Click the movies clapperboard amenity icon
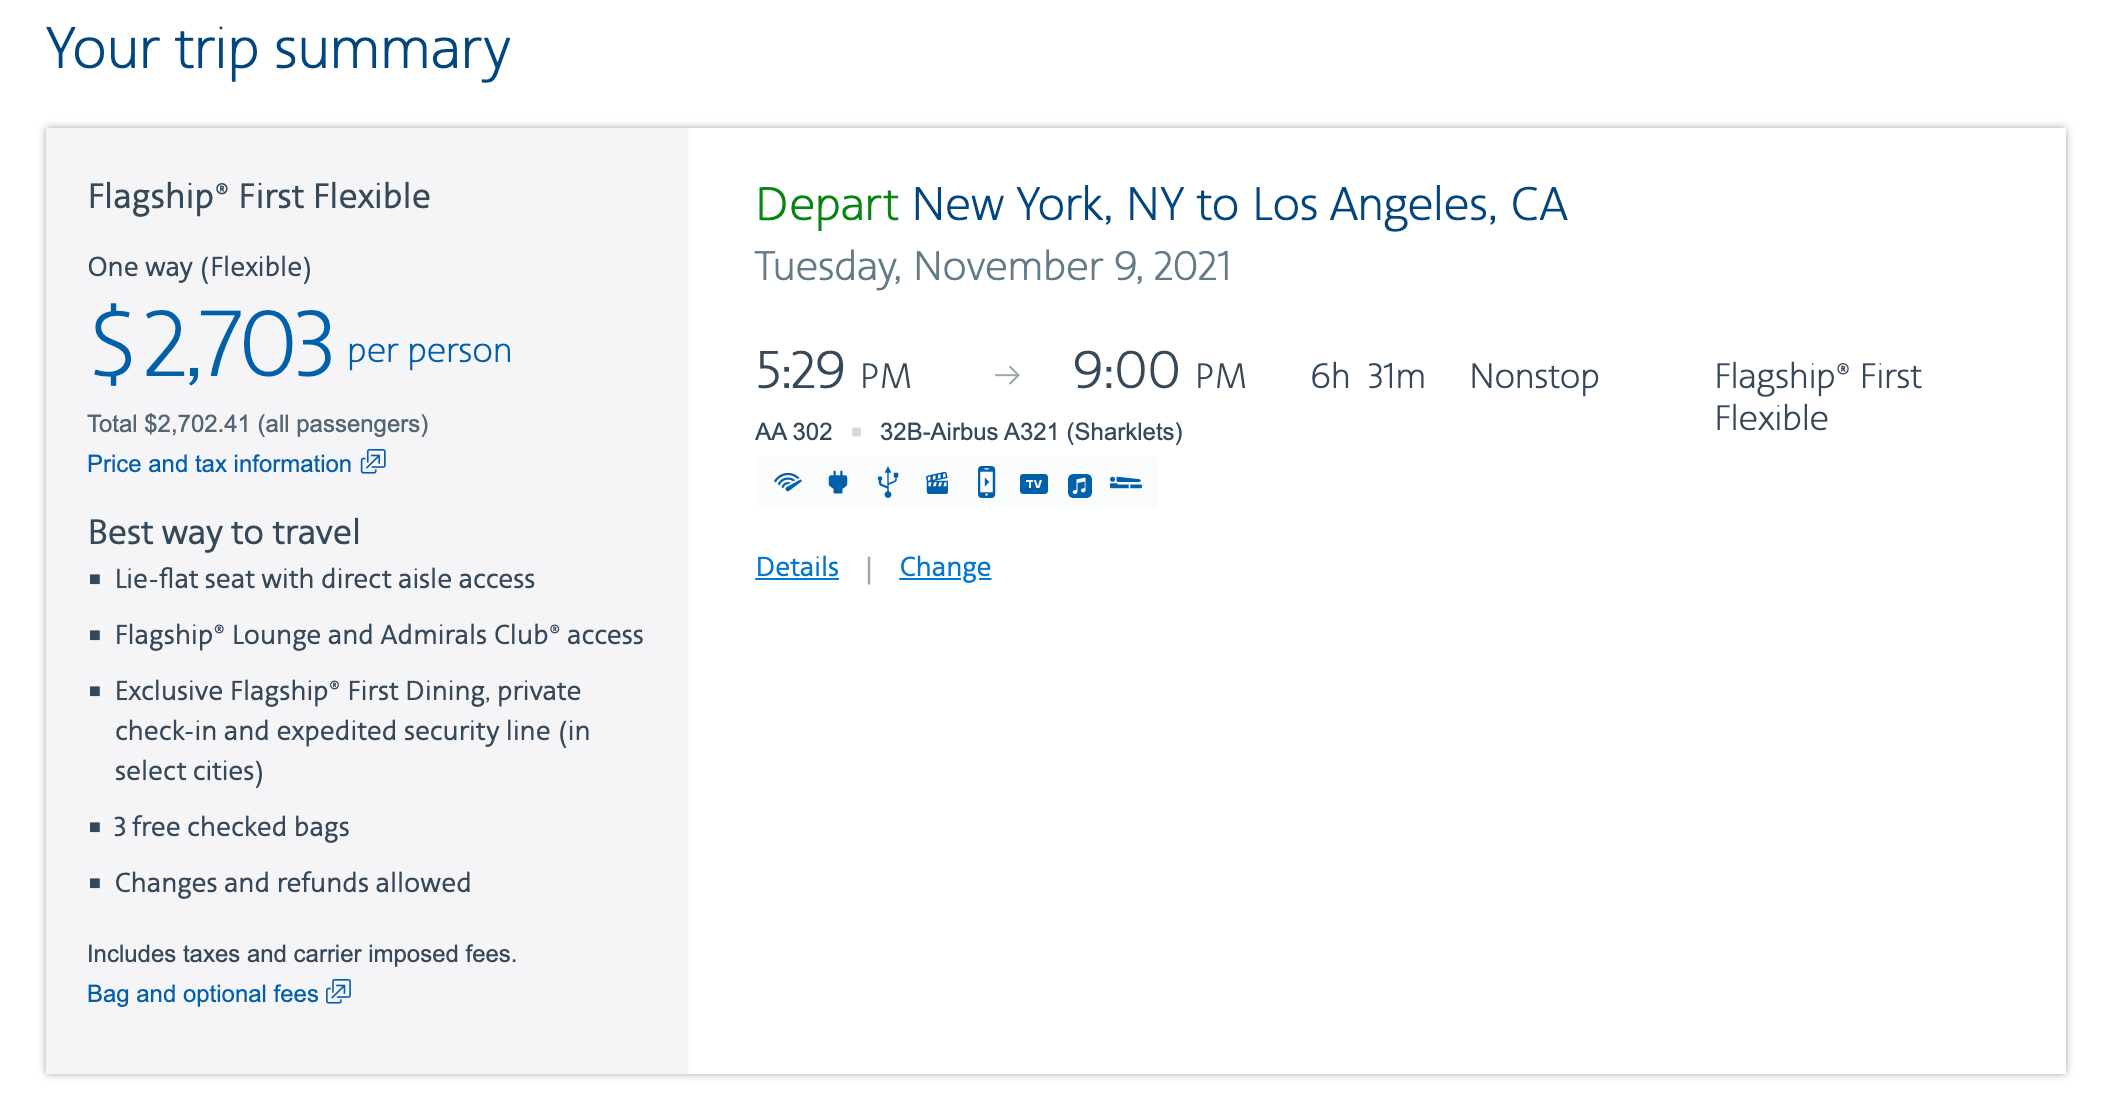Screen dimensions: 2108x1096 [x=937, y=484]
